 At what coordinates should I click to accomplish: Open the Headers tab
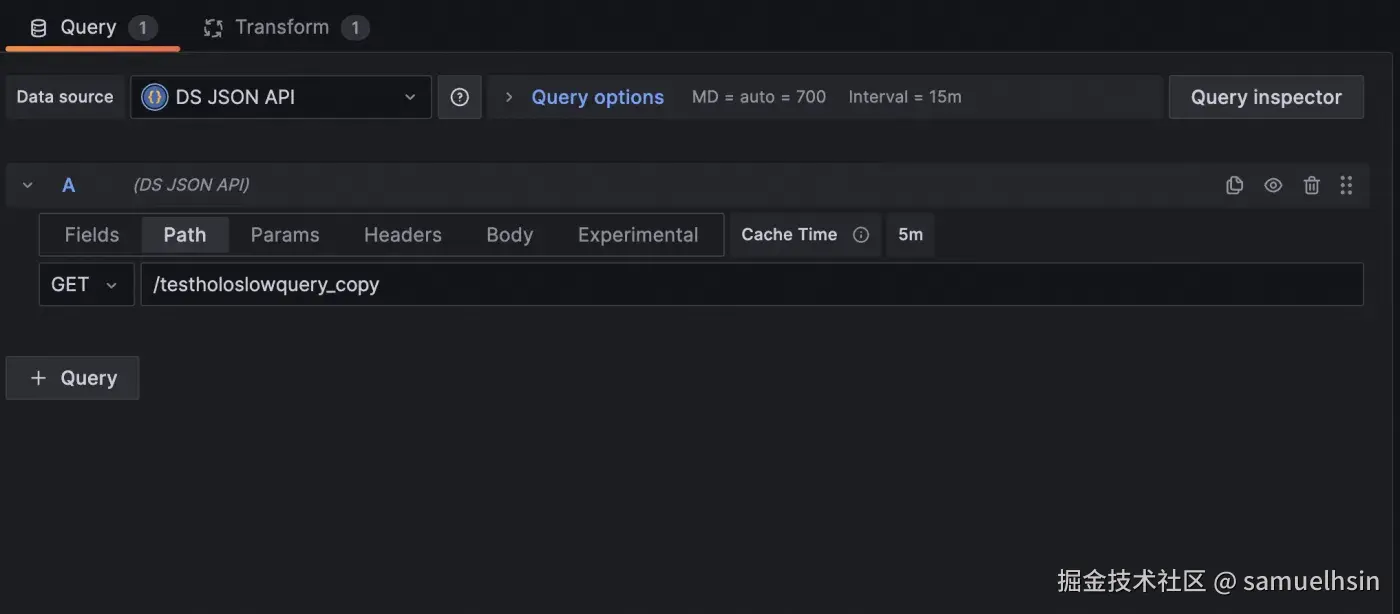click(403, 235)
